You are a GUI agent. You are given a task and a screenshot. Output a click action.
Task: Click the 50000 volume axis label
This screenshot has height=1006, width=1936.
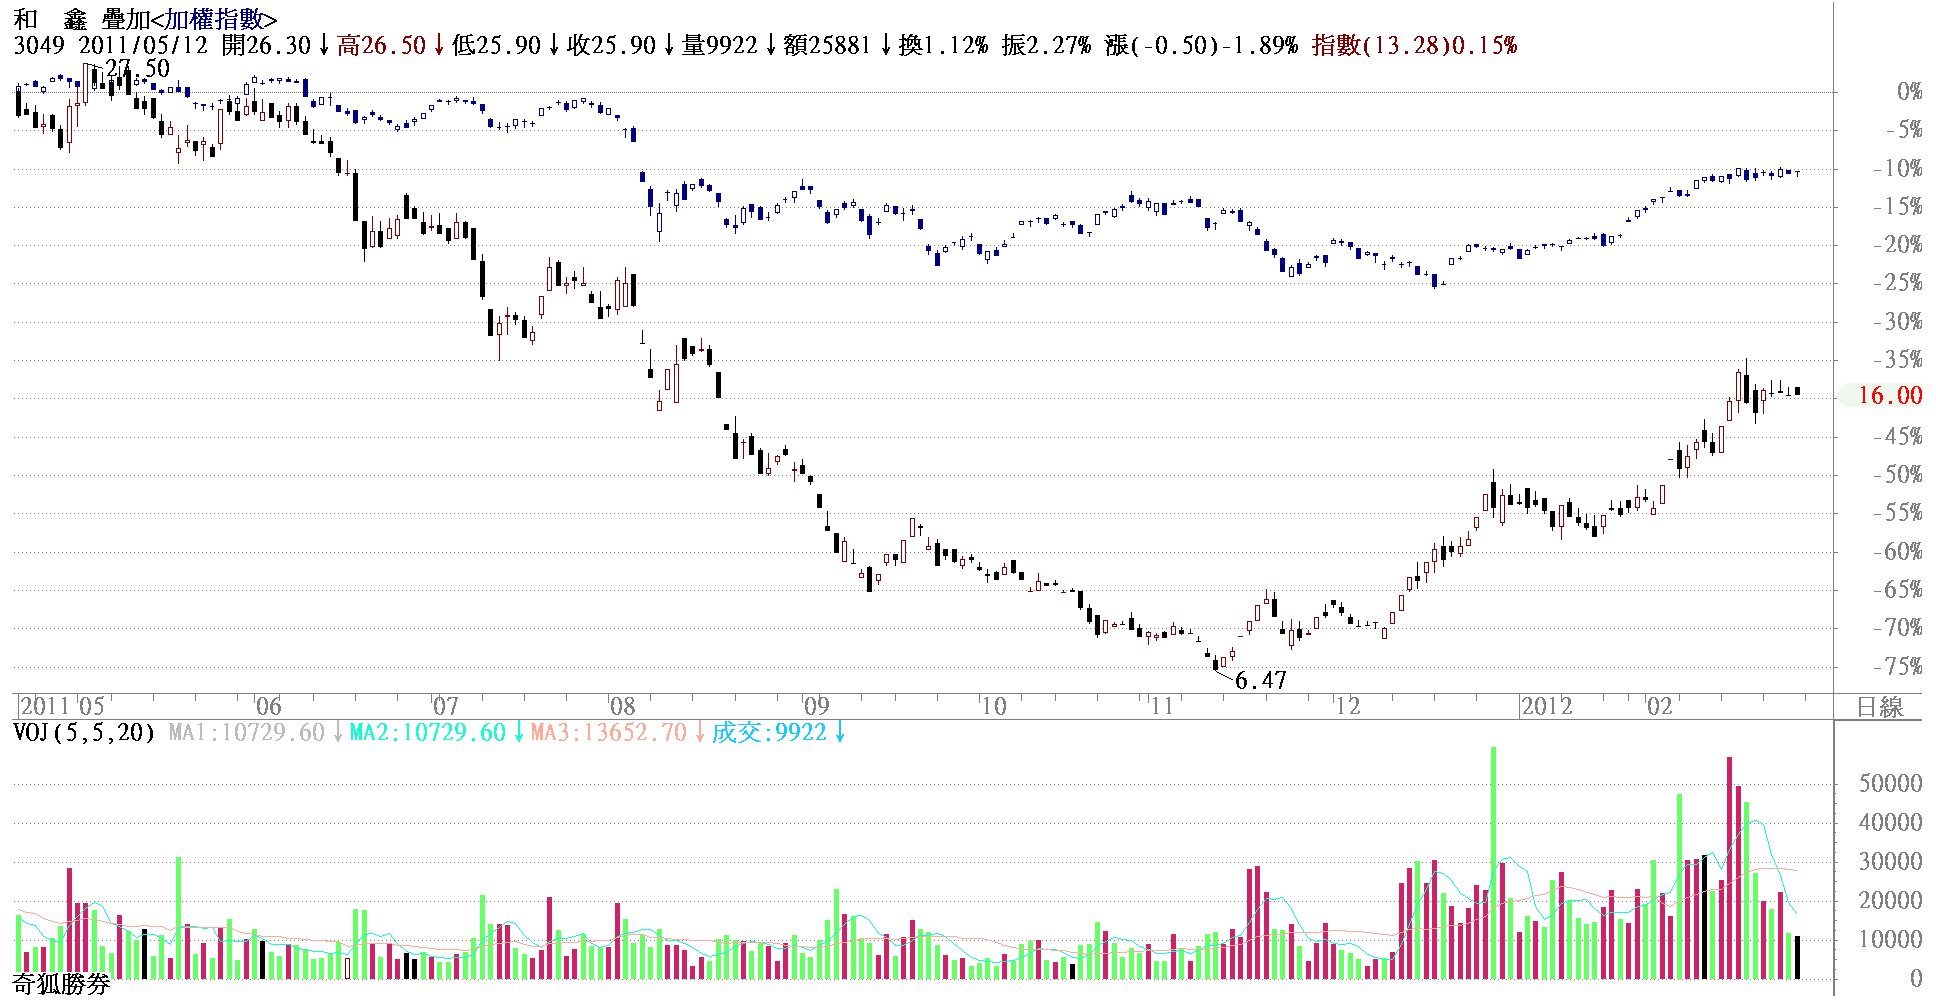pos(1890,784)
